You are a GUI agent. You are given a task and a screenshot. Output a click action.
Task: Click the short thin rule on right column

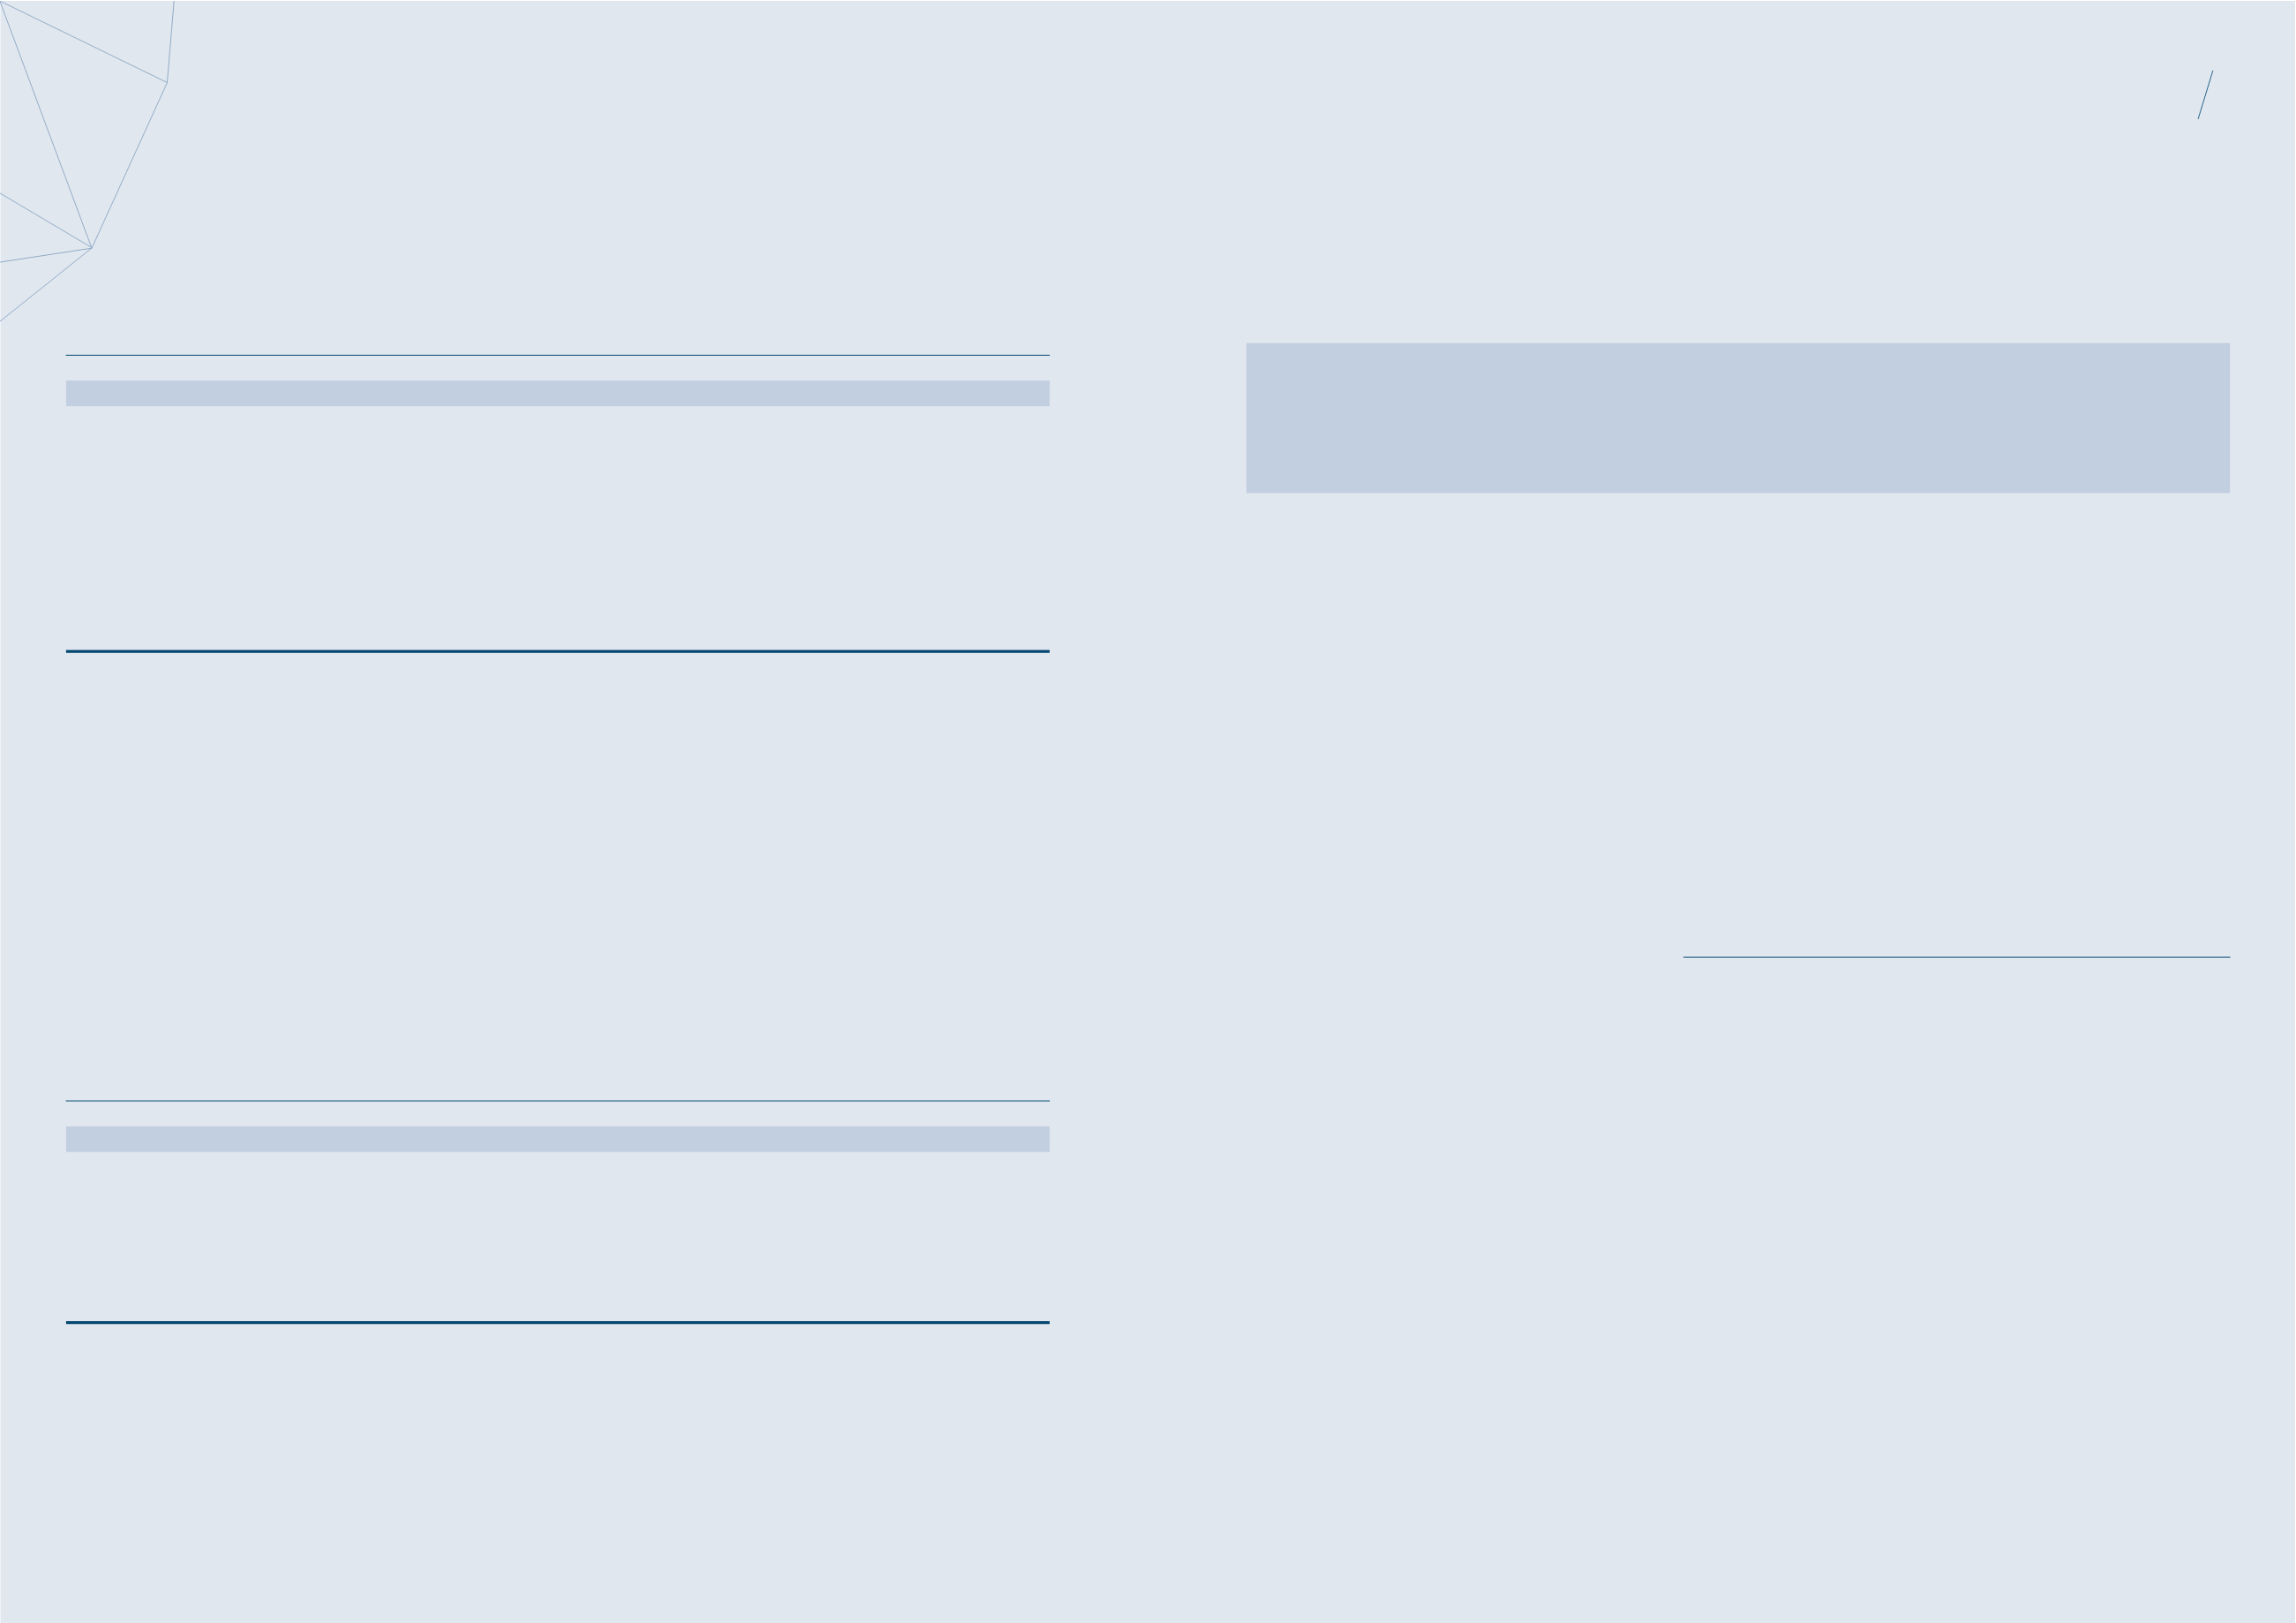click(1956, 957)
